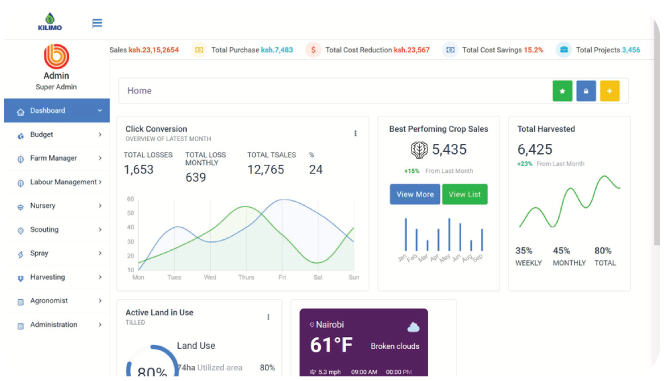The width and height of the screenshot is (664, 381).
Task: Expand the Labour Management submenu arrow
Action: (x=100, y=182)
